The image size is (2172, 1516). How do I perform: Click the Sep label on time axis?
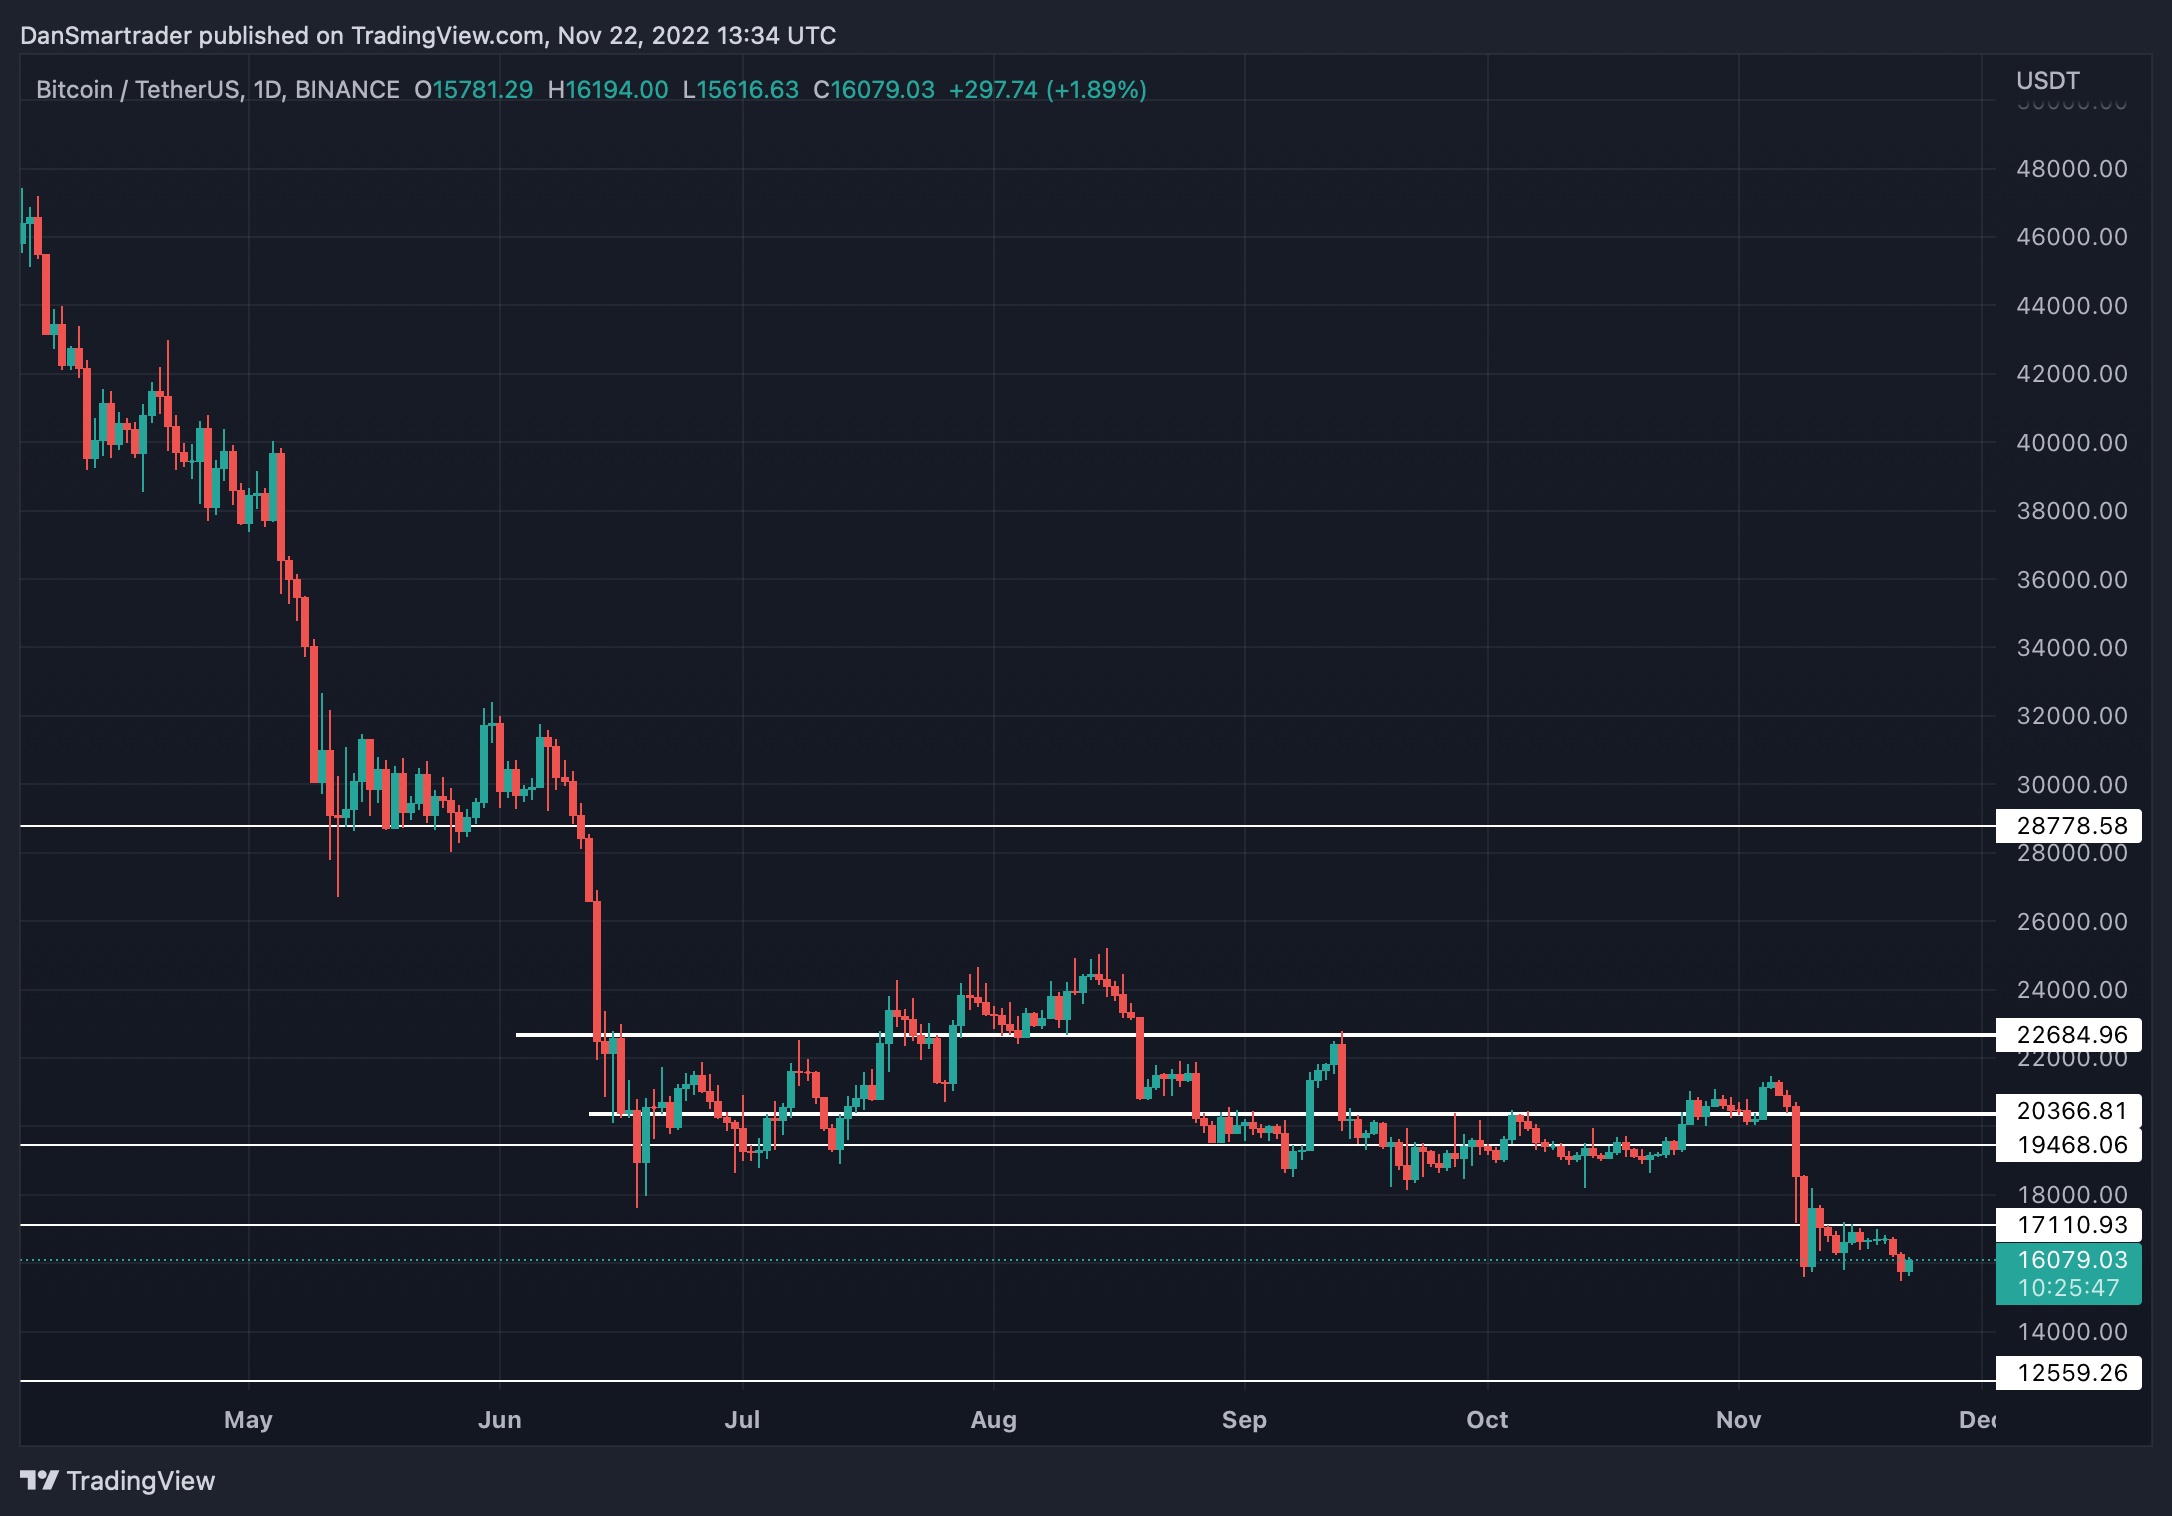point(1244,1419)
